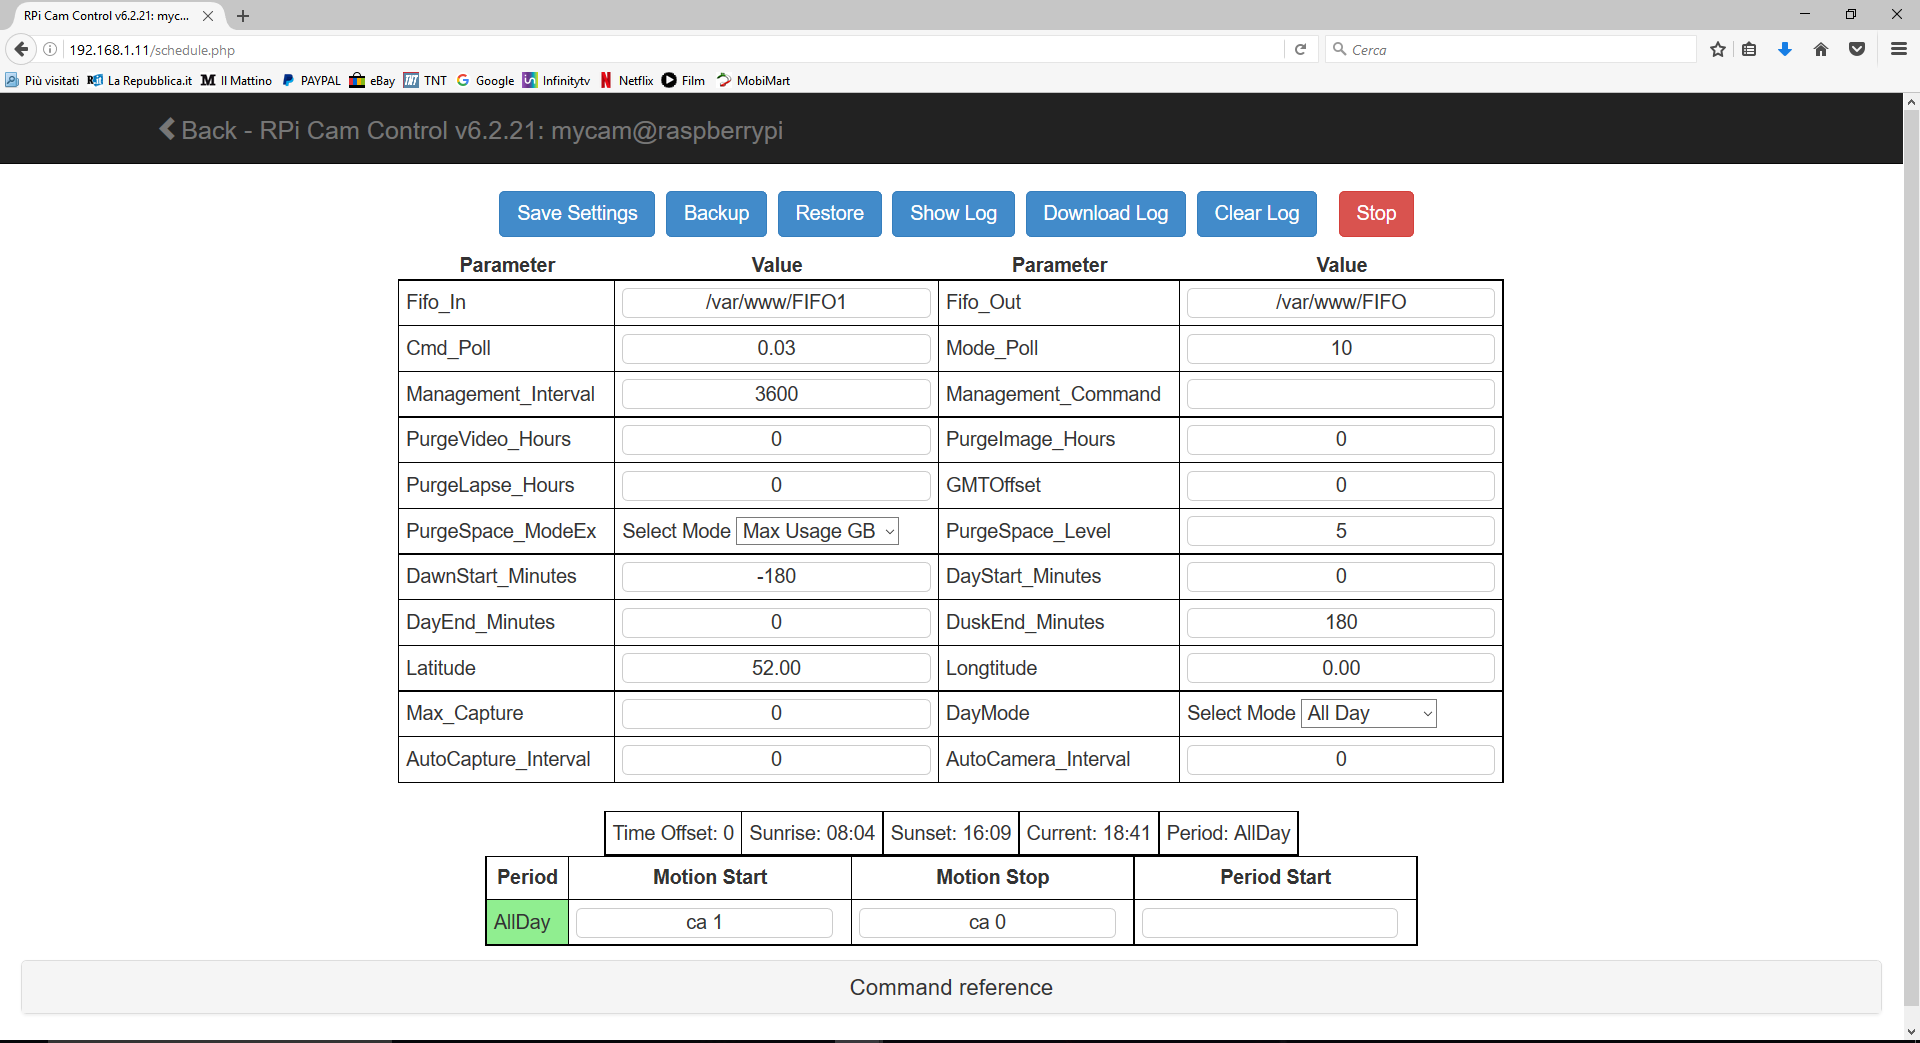Image resolution: width=1920 pixels, height=1043 pixels.
Task: Reload the page with the refresh icon
Action: coord(1300,49)
